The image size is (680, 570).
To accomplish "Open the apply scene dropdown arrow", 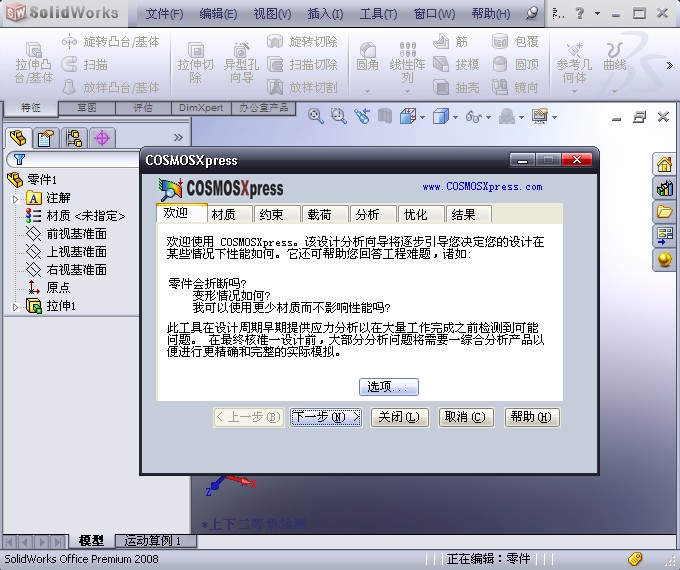I will (521, 118).
